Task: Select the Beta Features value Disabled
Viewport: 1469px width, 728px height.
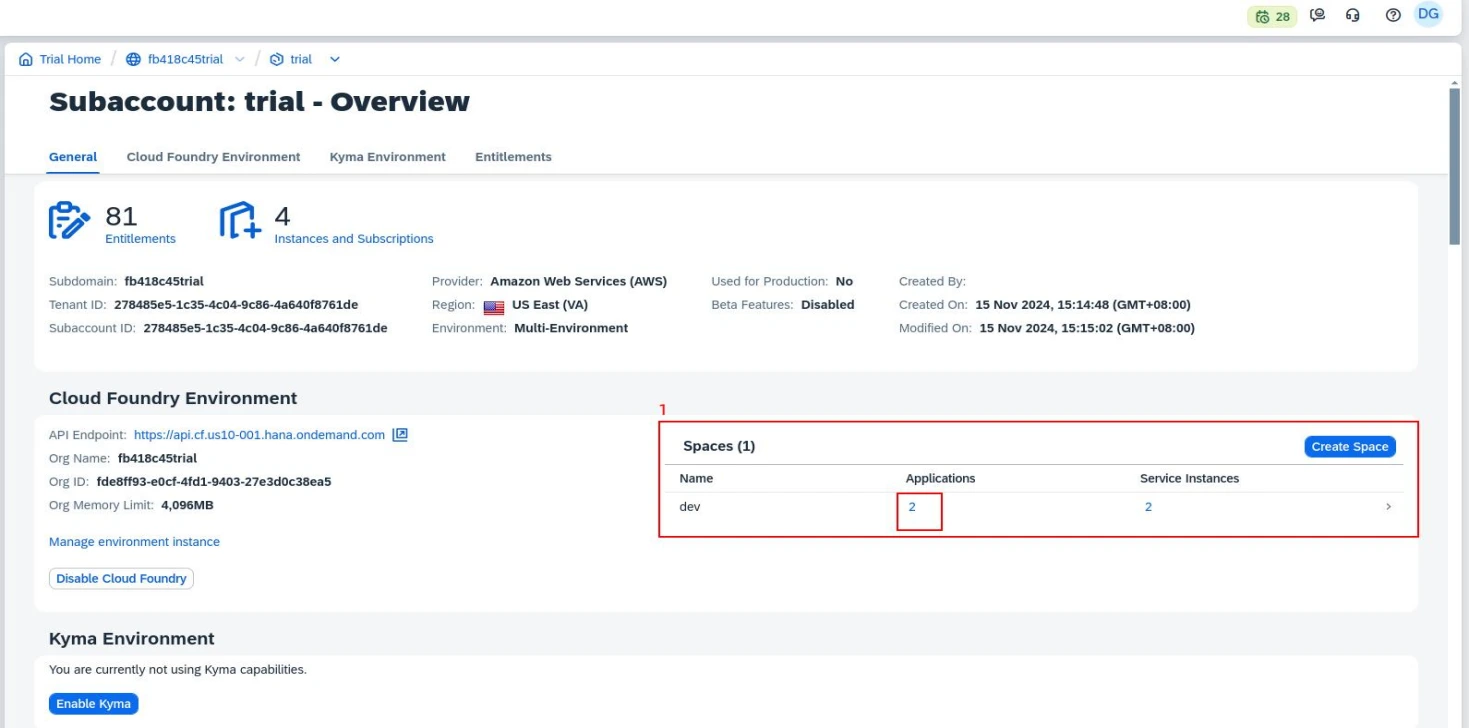Action: tap(828, 305)
